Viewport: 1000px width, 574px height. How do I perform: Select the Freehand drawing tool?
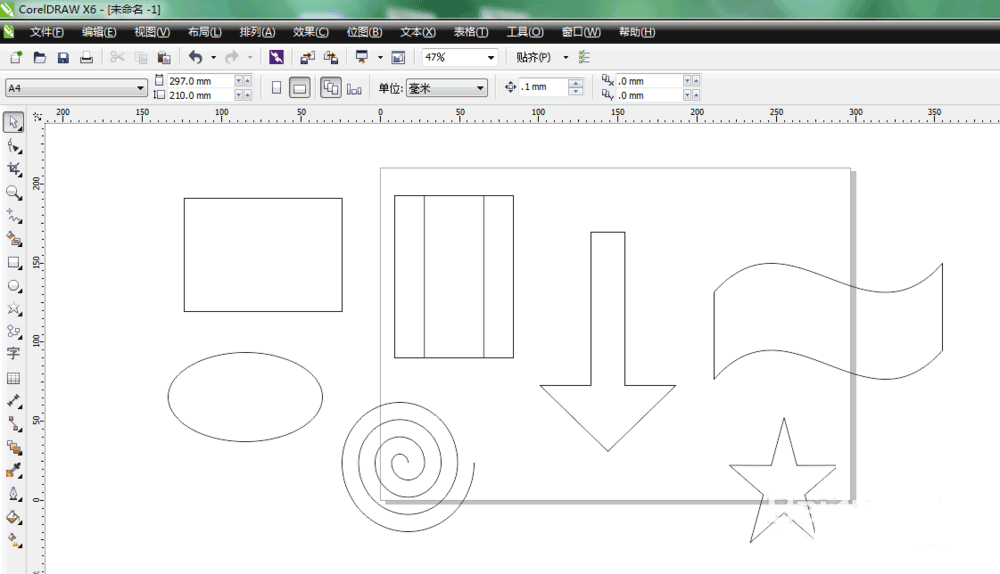(x=13, y=216)
